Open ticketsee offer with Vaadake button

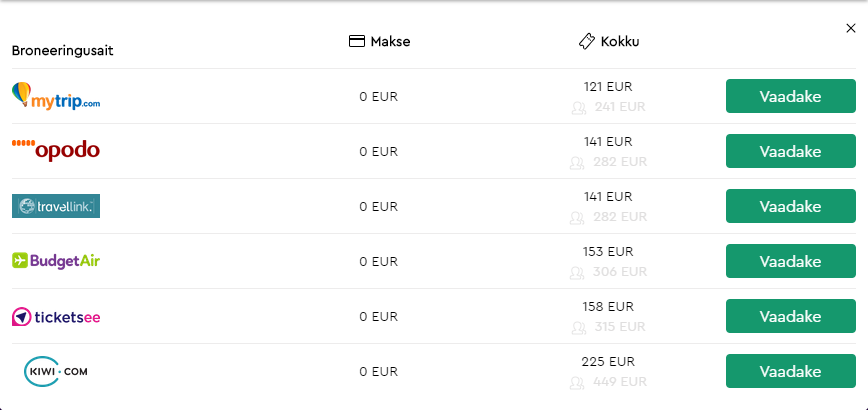[x=790, y=316]
